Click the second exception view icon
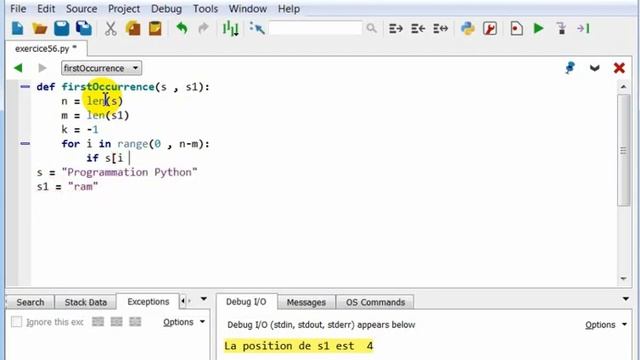Screen dimensions: 640x360 117,322
